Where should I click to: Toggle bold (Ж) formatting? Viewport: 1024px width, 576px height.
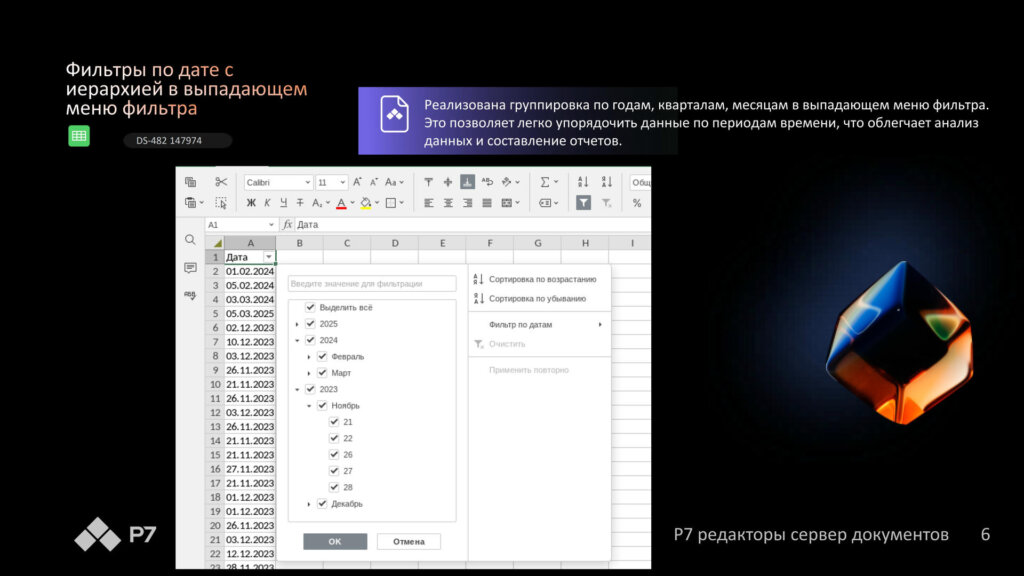(251, 203)
